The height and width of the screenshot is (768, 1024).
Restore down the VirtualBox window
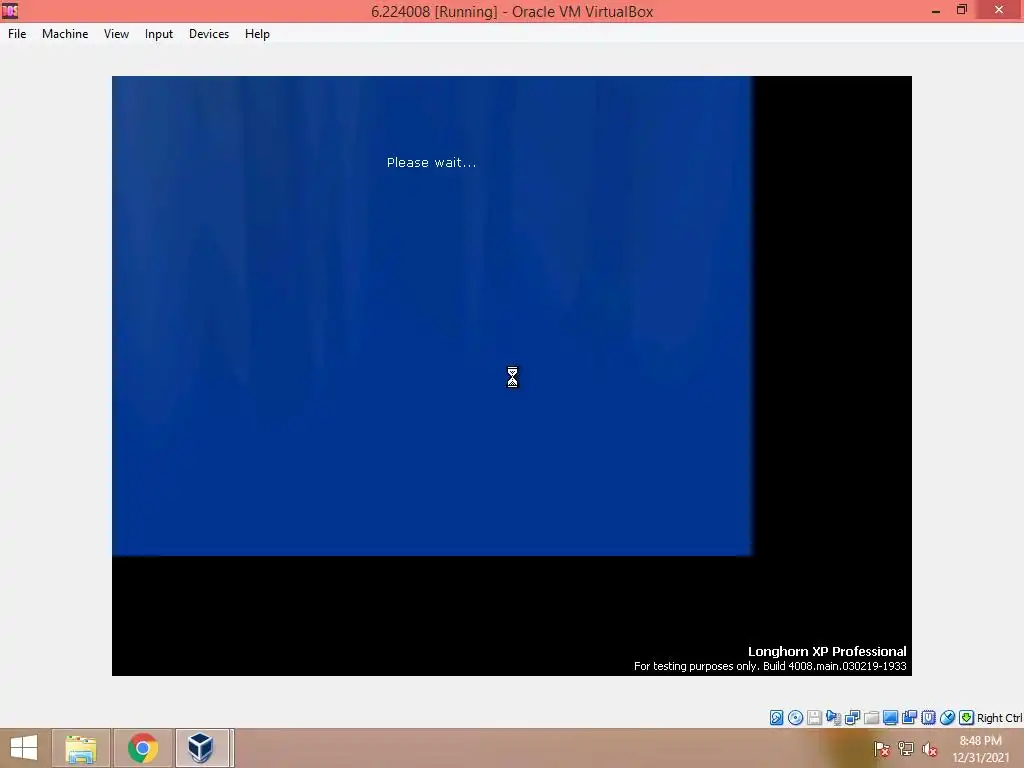(962, 10)
